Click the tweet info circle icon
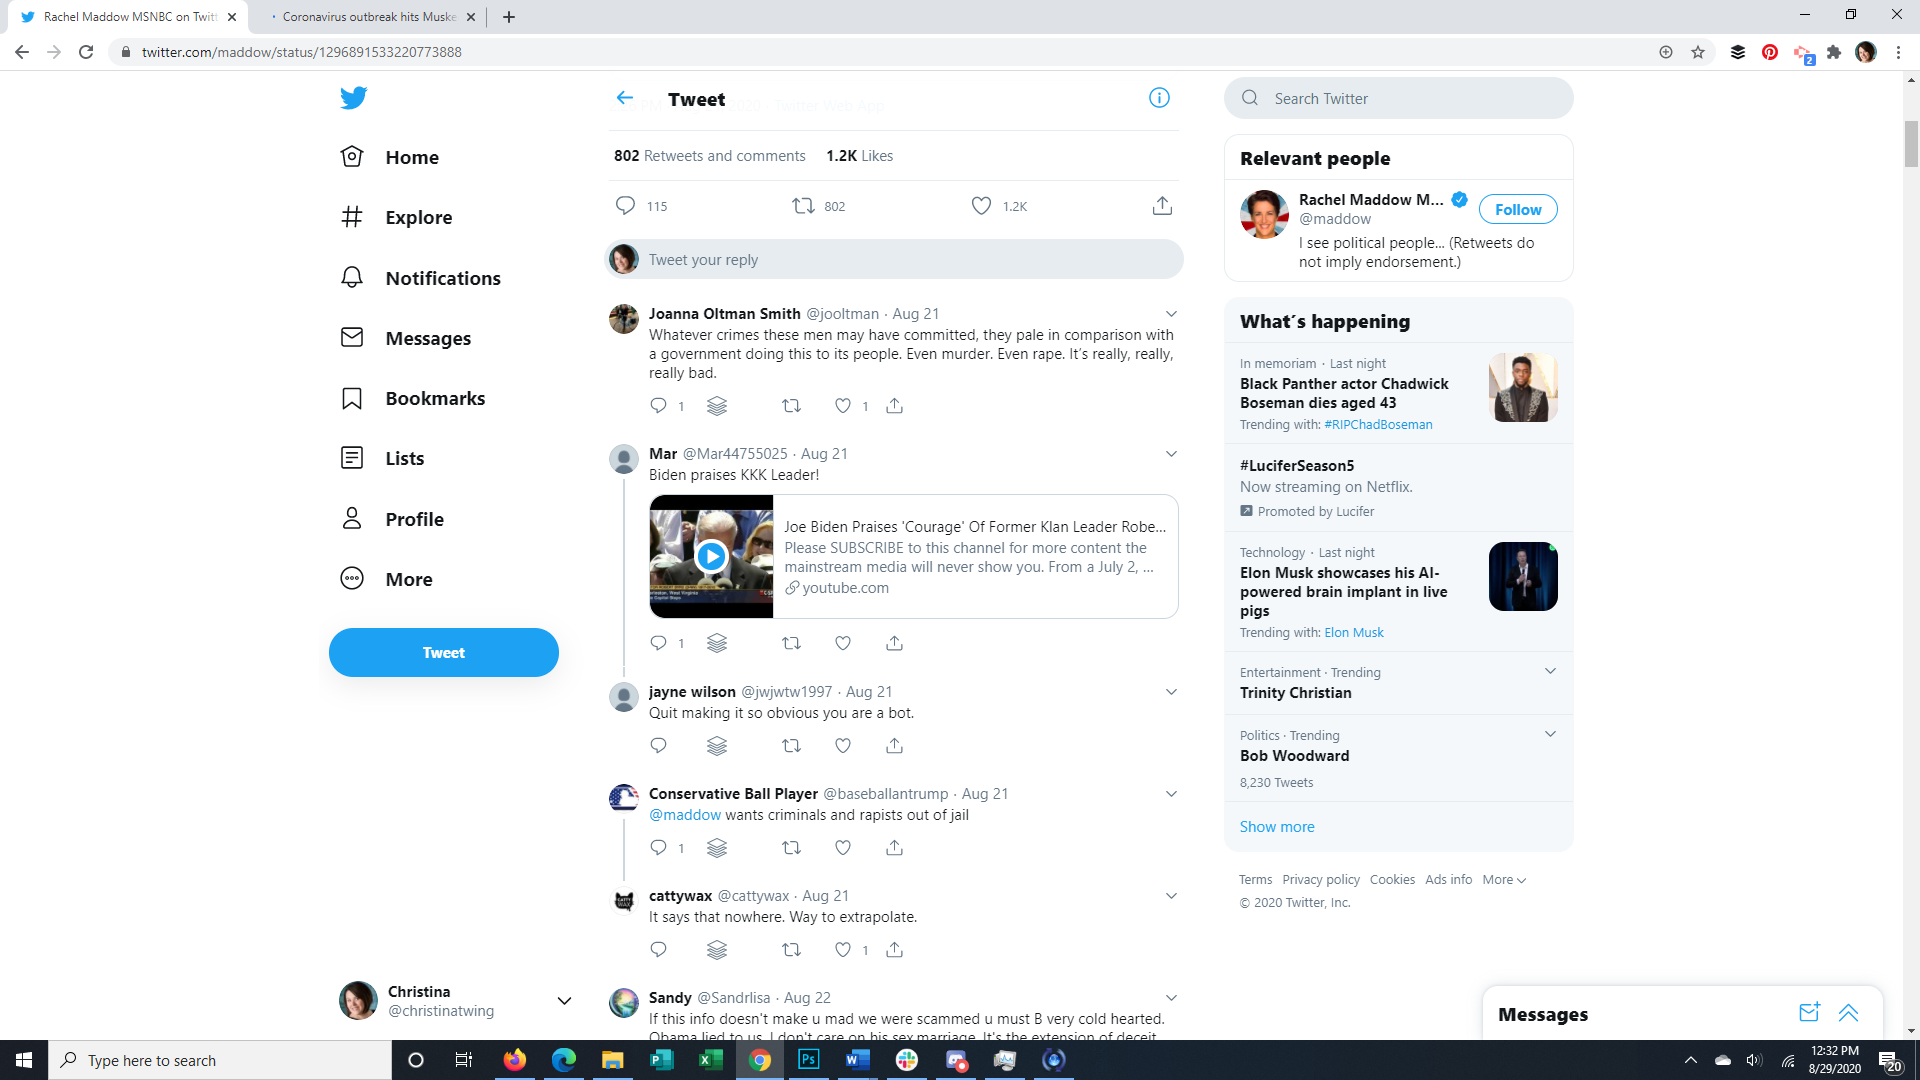 (x=1159, y=98)
